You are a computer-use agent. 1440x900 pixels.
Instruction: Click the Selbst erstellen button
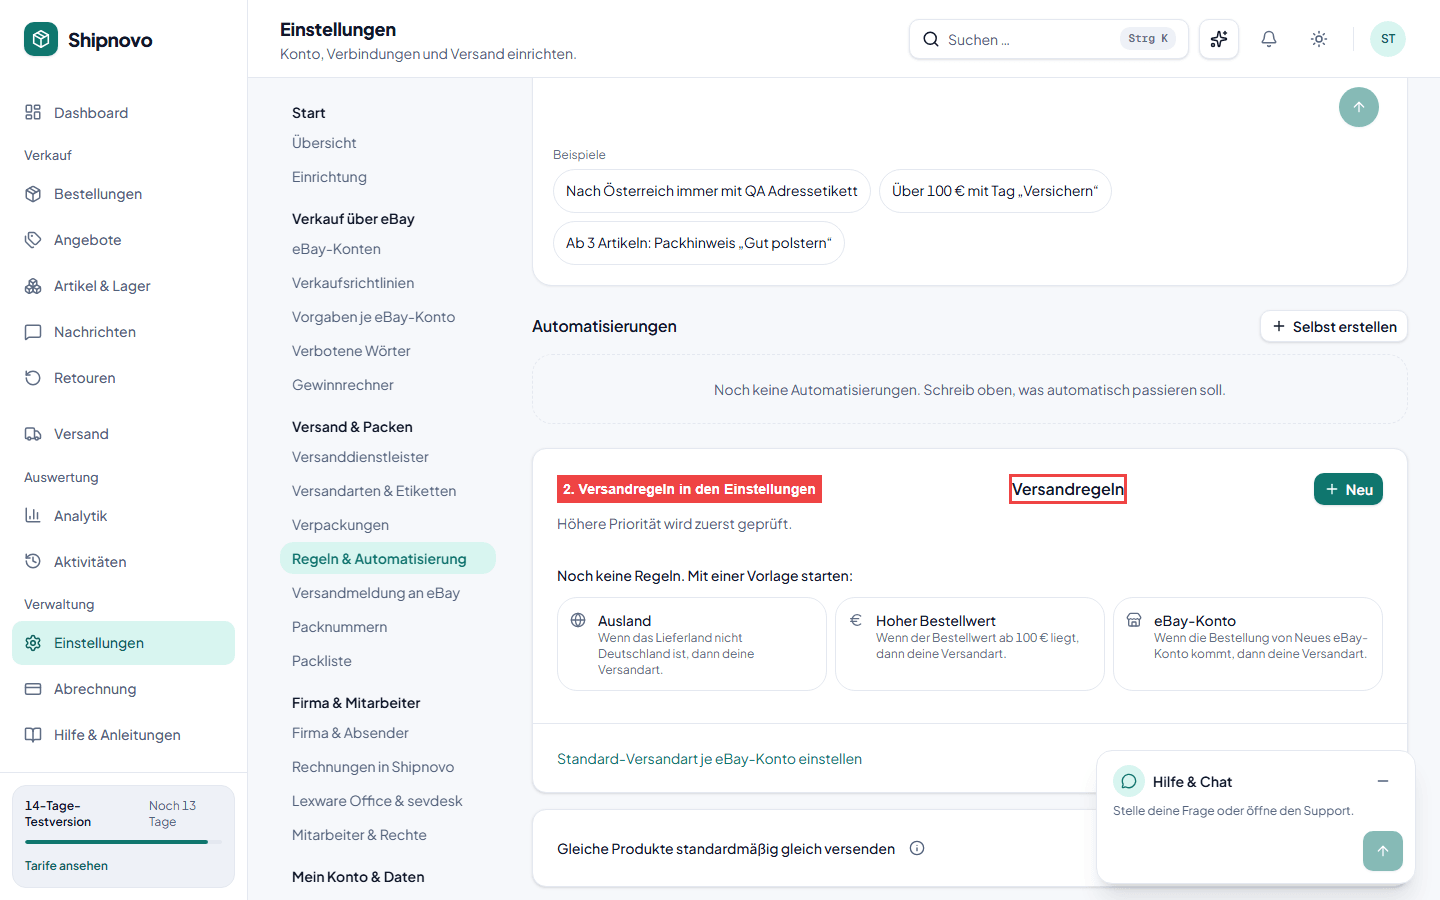[1334, 327]
